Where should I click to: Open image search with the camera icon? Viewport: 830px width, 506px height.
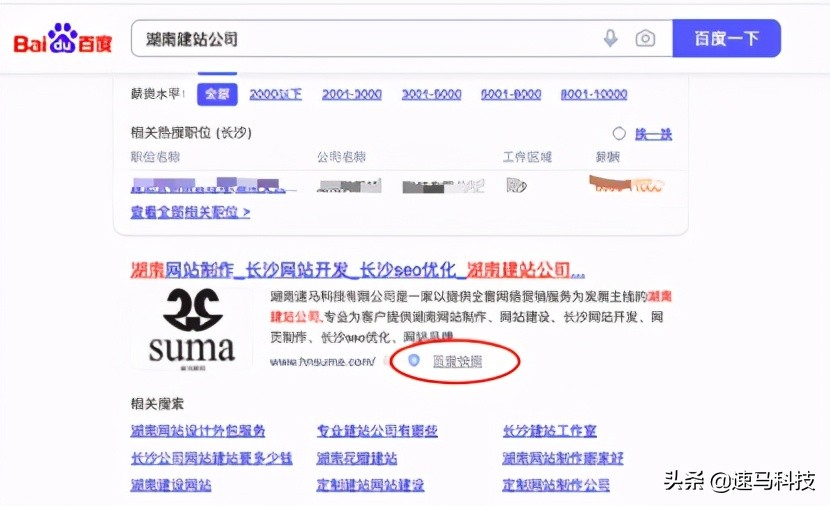[x=645, y=38]
